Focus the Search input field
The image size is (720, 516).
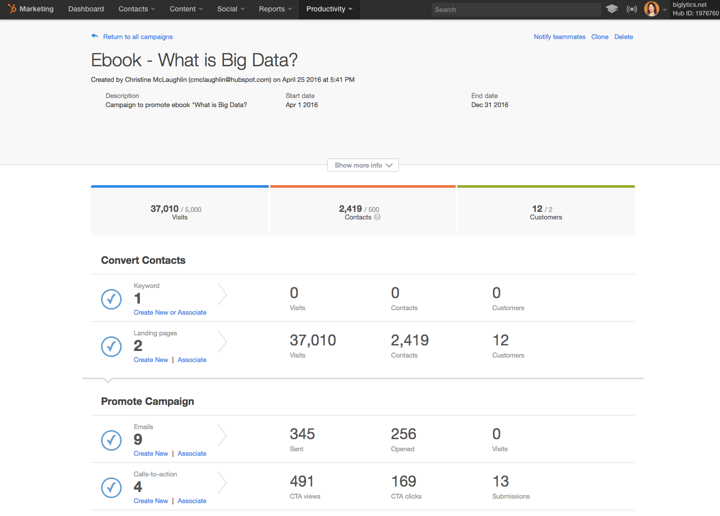(516, 9)
